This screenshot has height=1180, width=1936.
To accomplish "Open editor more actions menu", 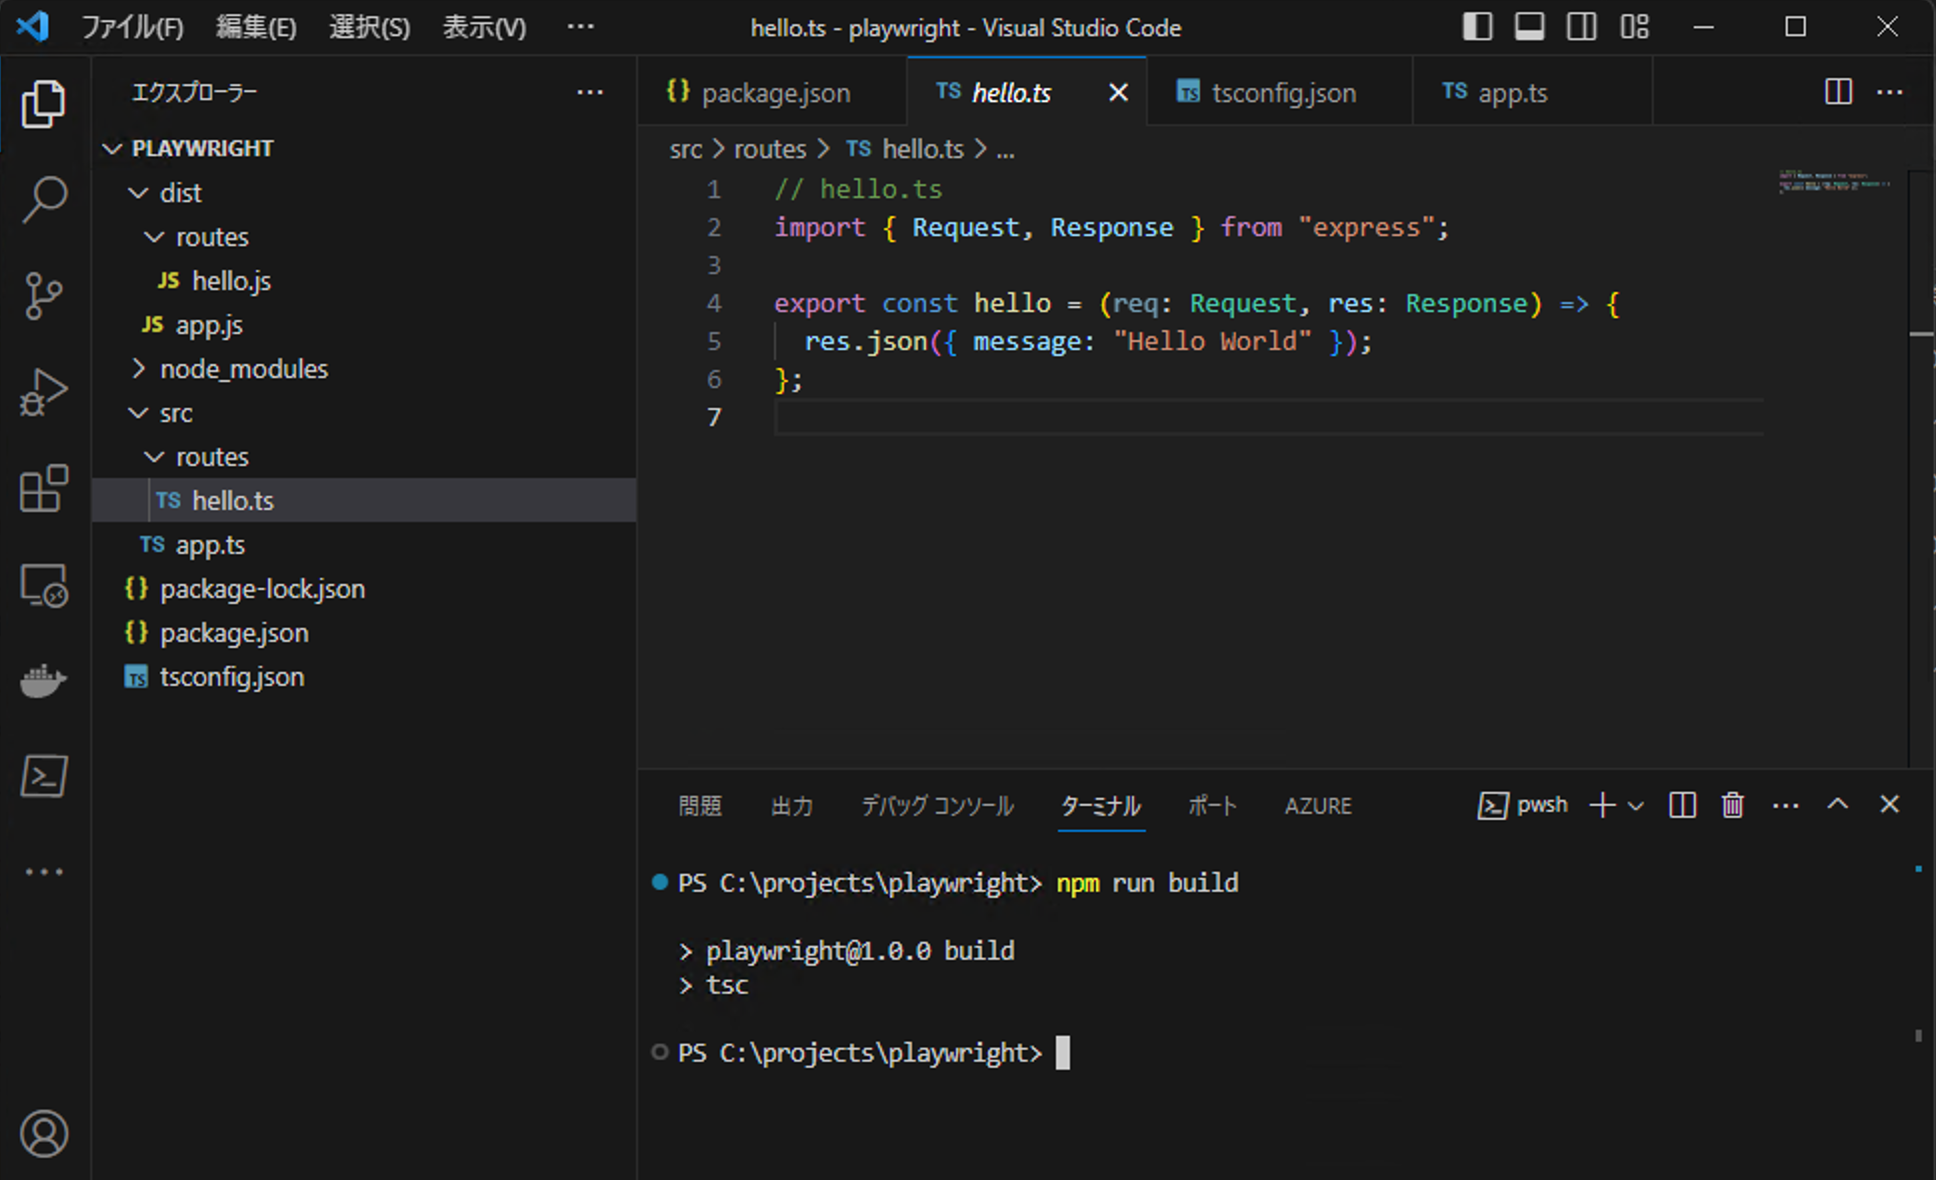I will [1890, 92].
